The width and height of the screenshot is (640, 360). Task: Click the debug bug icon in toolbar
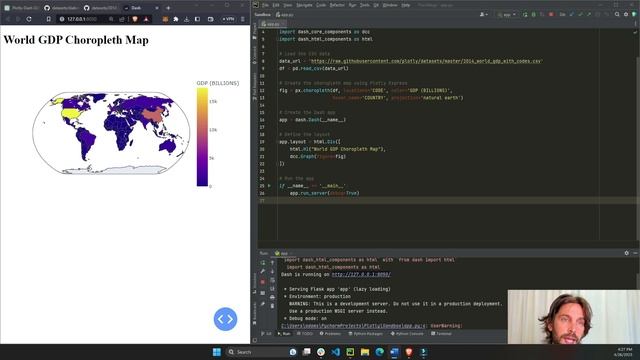533,14
